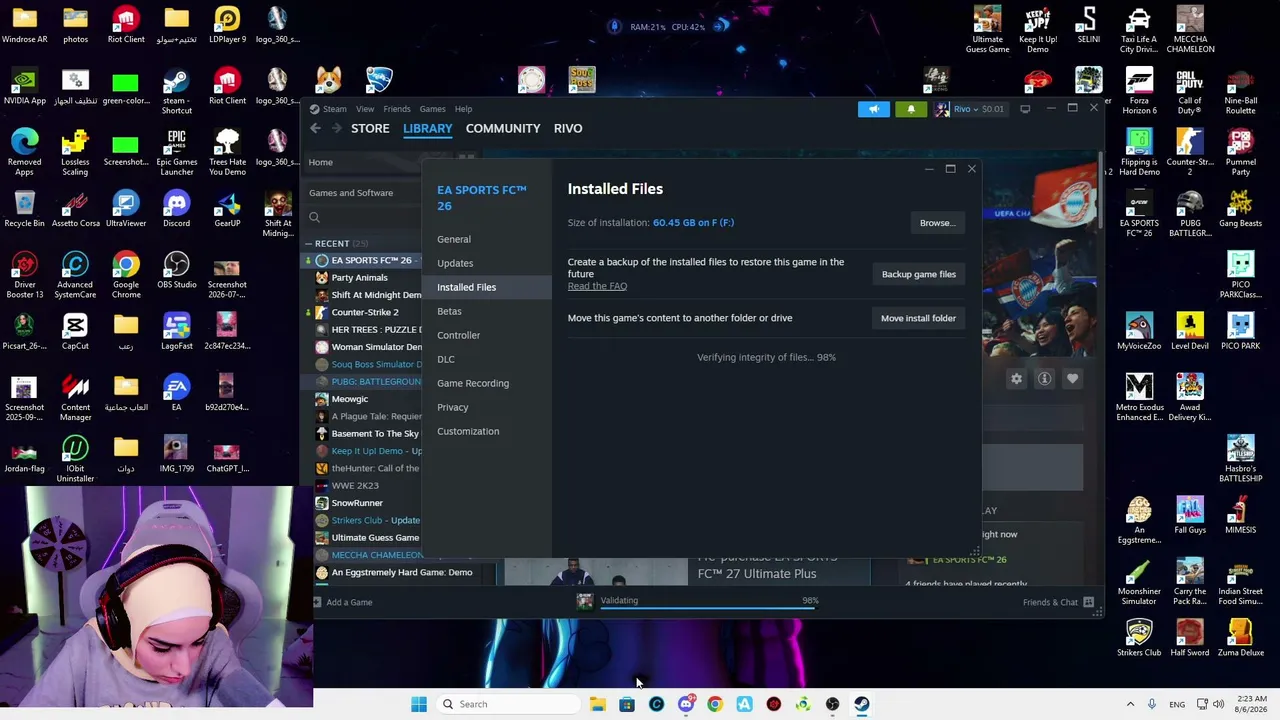Viewport: 1280px width, 720px height.
Task: Click the Windows Start button
Action: (419, 704)
